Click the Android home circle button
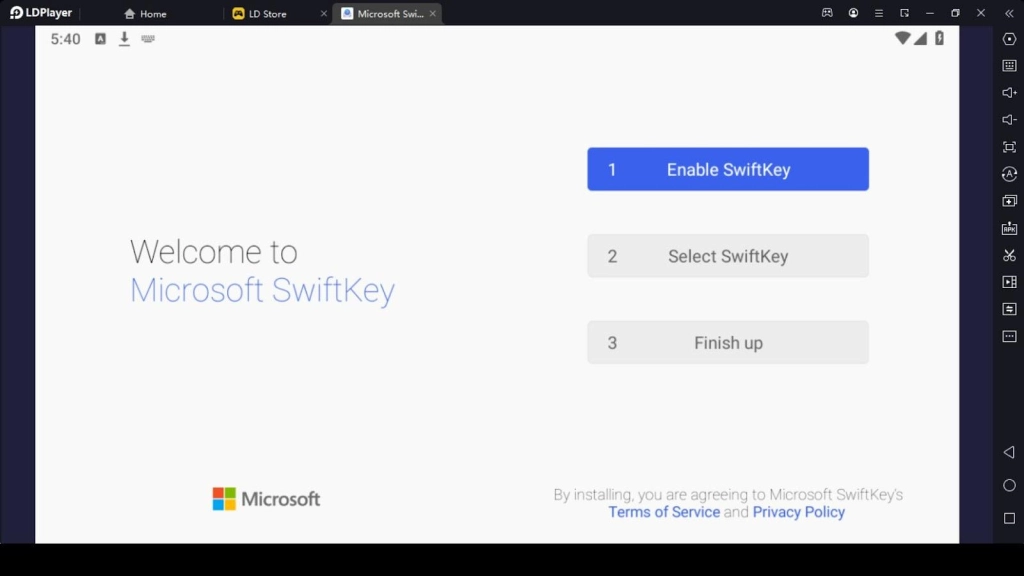This screenshot has height=576, width=1024. tap(1009, 485)
